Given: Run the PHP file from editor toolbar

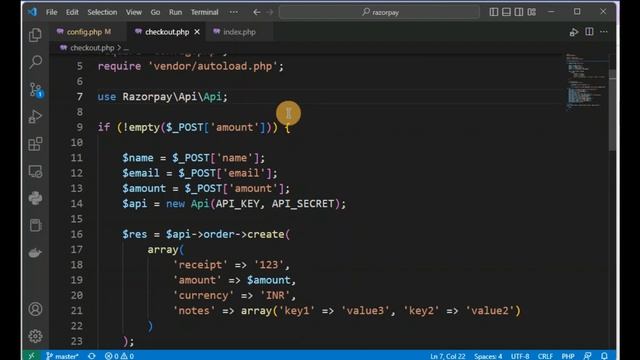Looking at the screenshot, I should (574, 32).
